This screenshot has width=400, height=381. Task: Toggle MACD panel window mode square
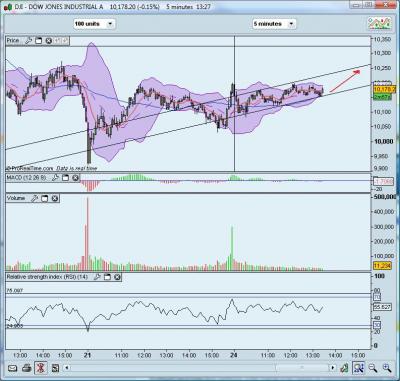pyautogui.click(x=65, y=178)
